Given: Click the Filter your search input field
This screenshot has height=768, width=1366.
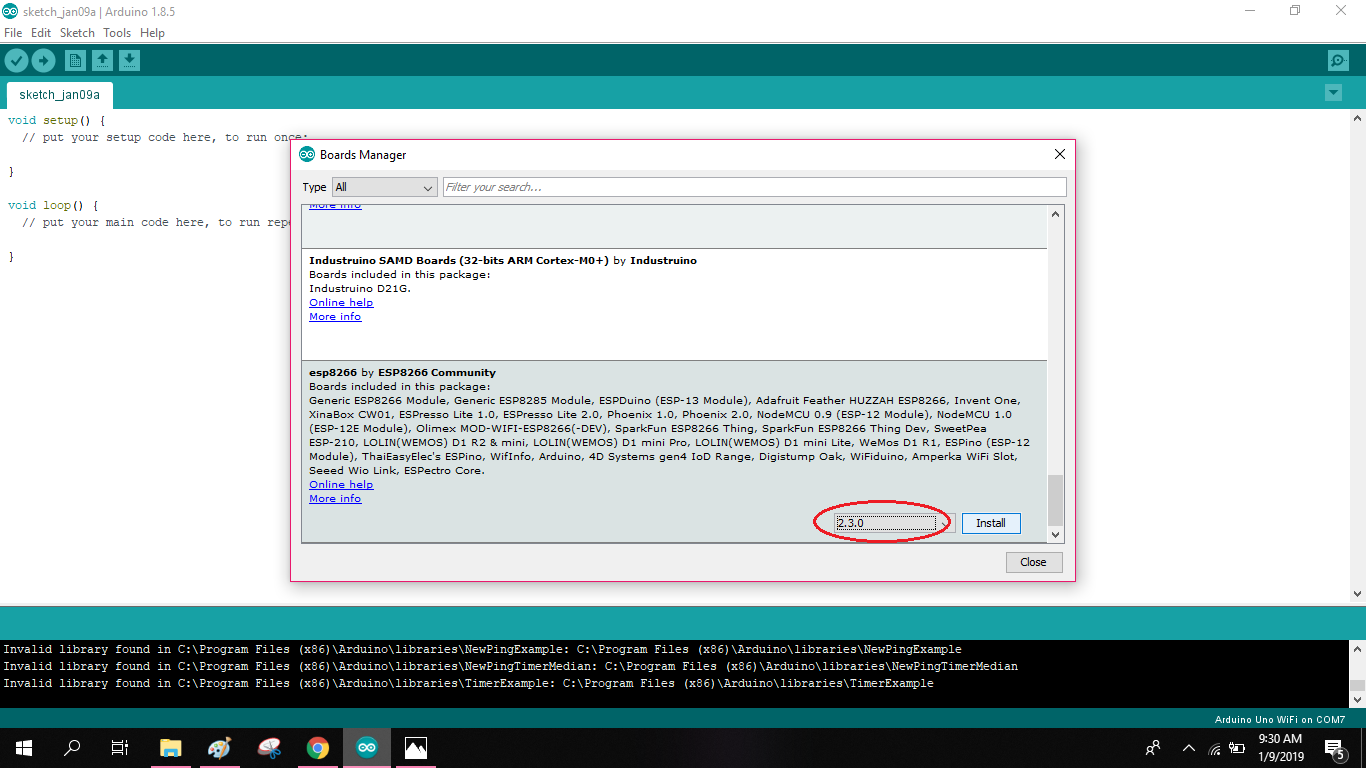Looking at the screenshot, I should pos(754,187).
